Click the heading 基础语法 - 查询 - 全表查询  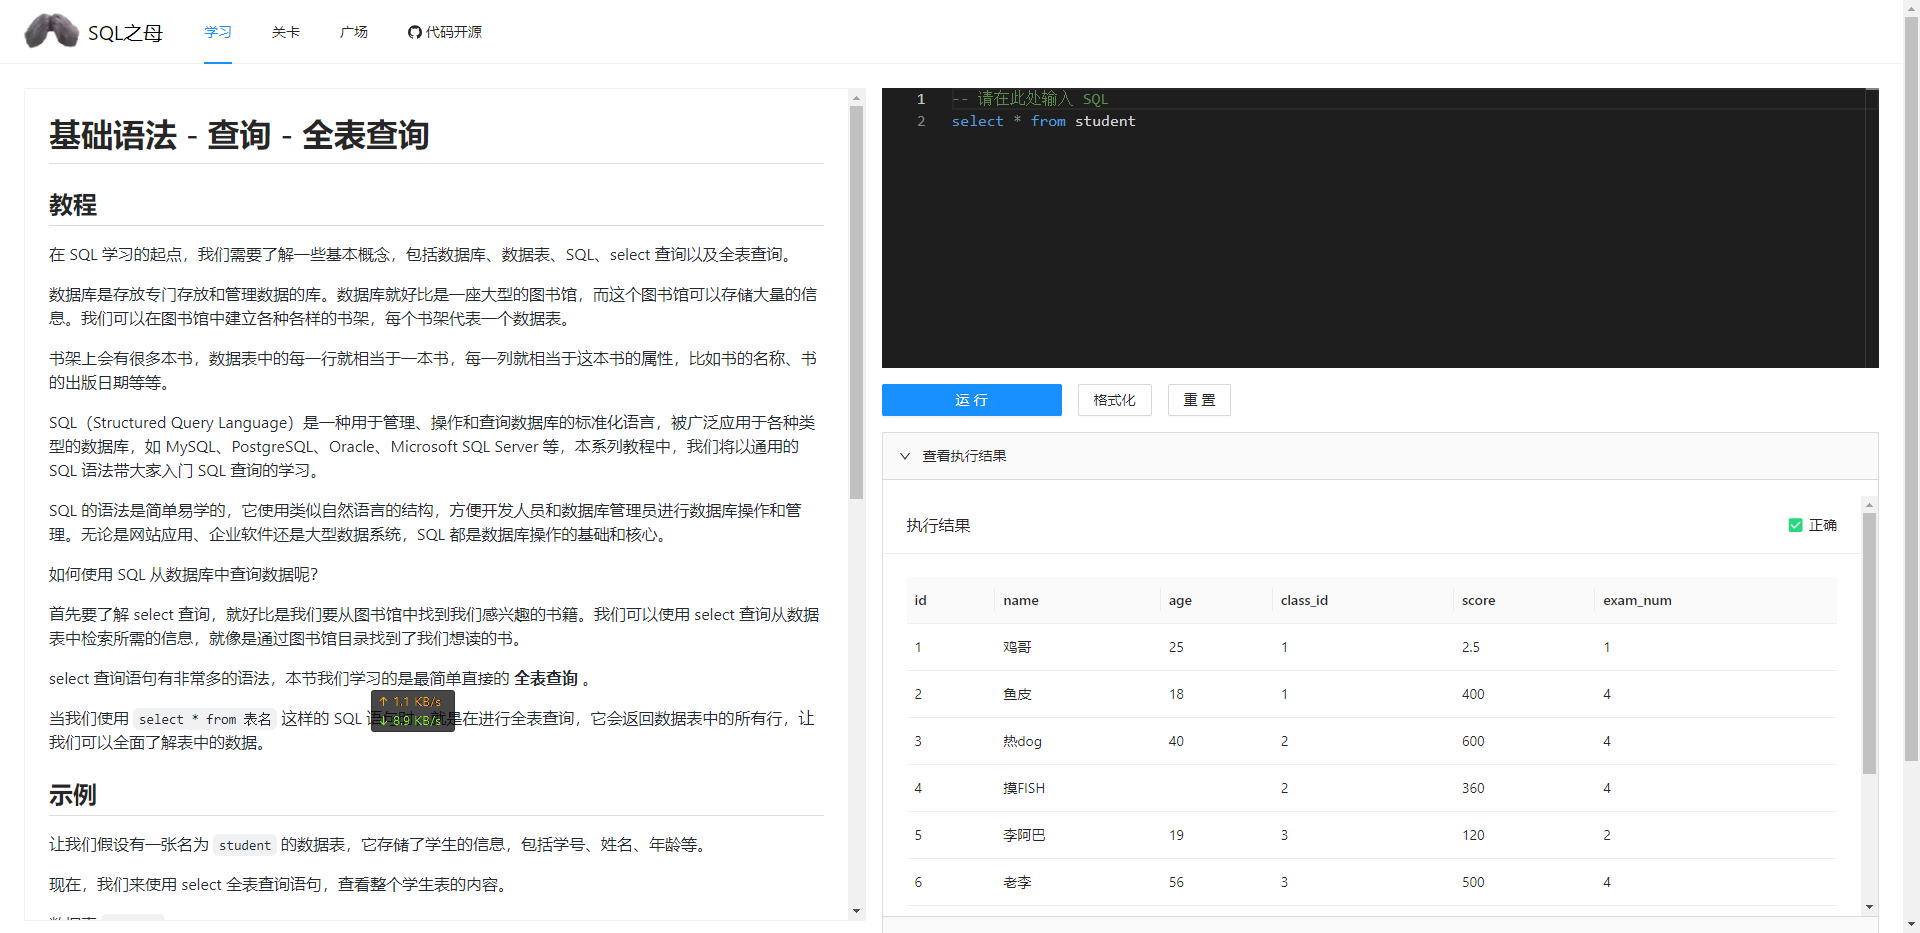(239, 135)
